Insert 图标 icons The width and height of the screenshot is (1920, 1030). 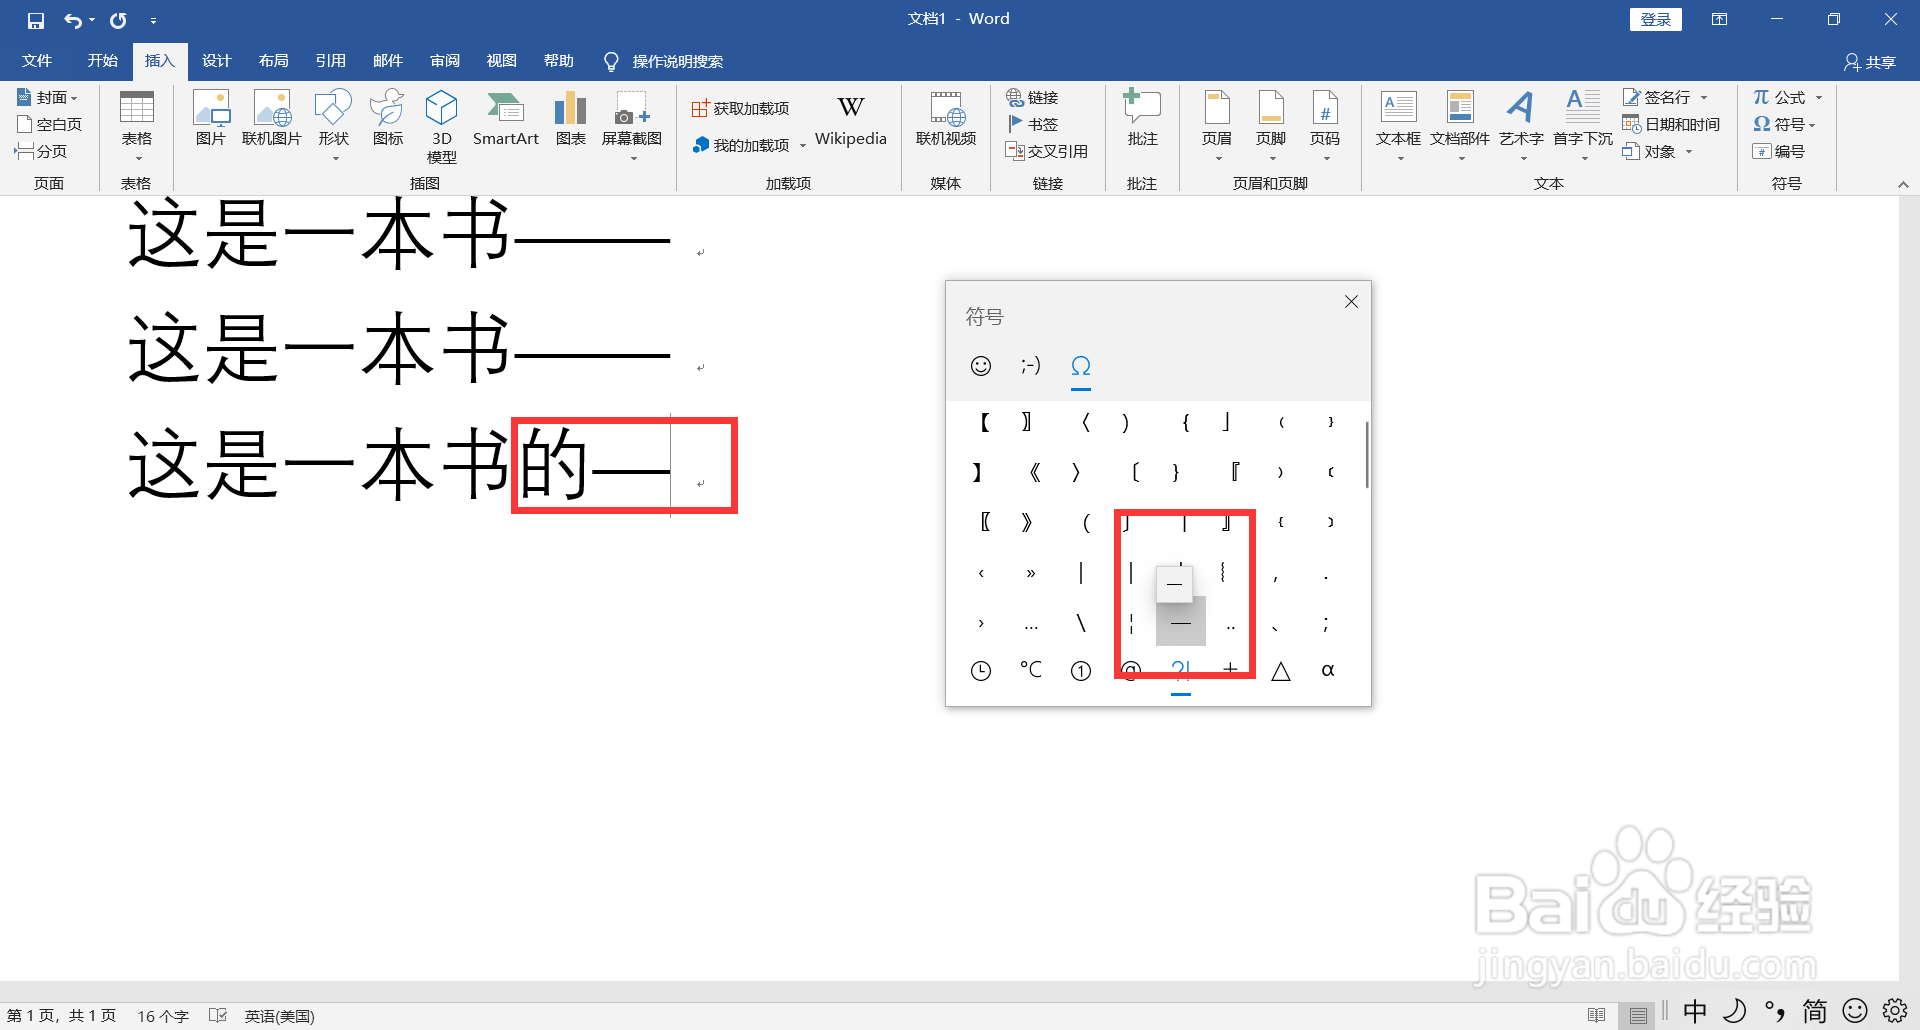pyautogui.click(x=387, y=118)
